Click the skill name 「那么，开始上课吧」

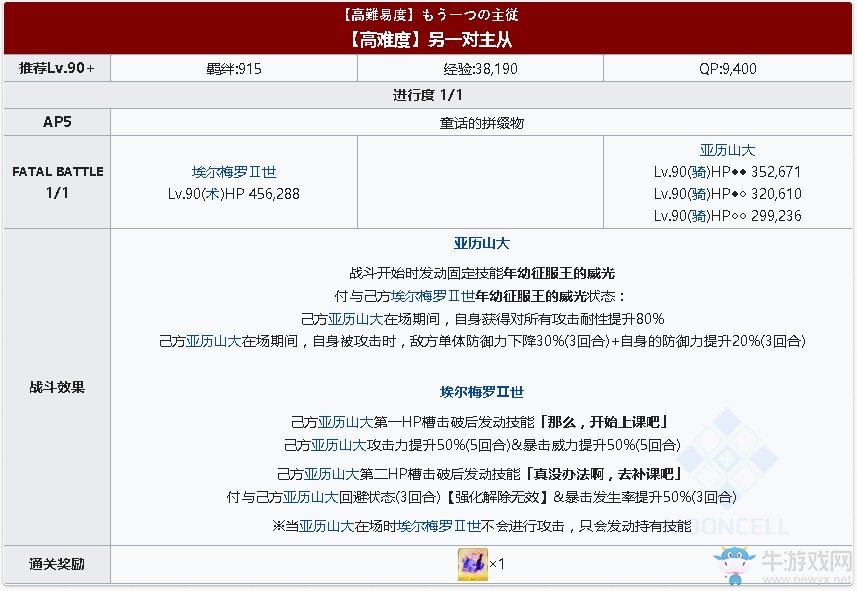[x=603, y=422]
